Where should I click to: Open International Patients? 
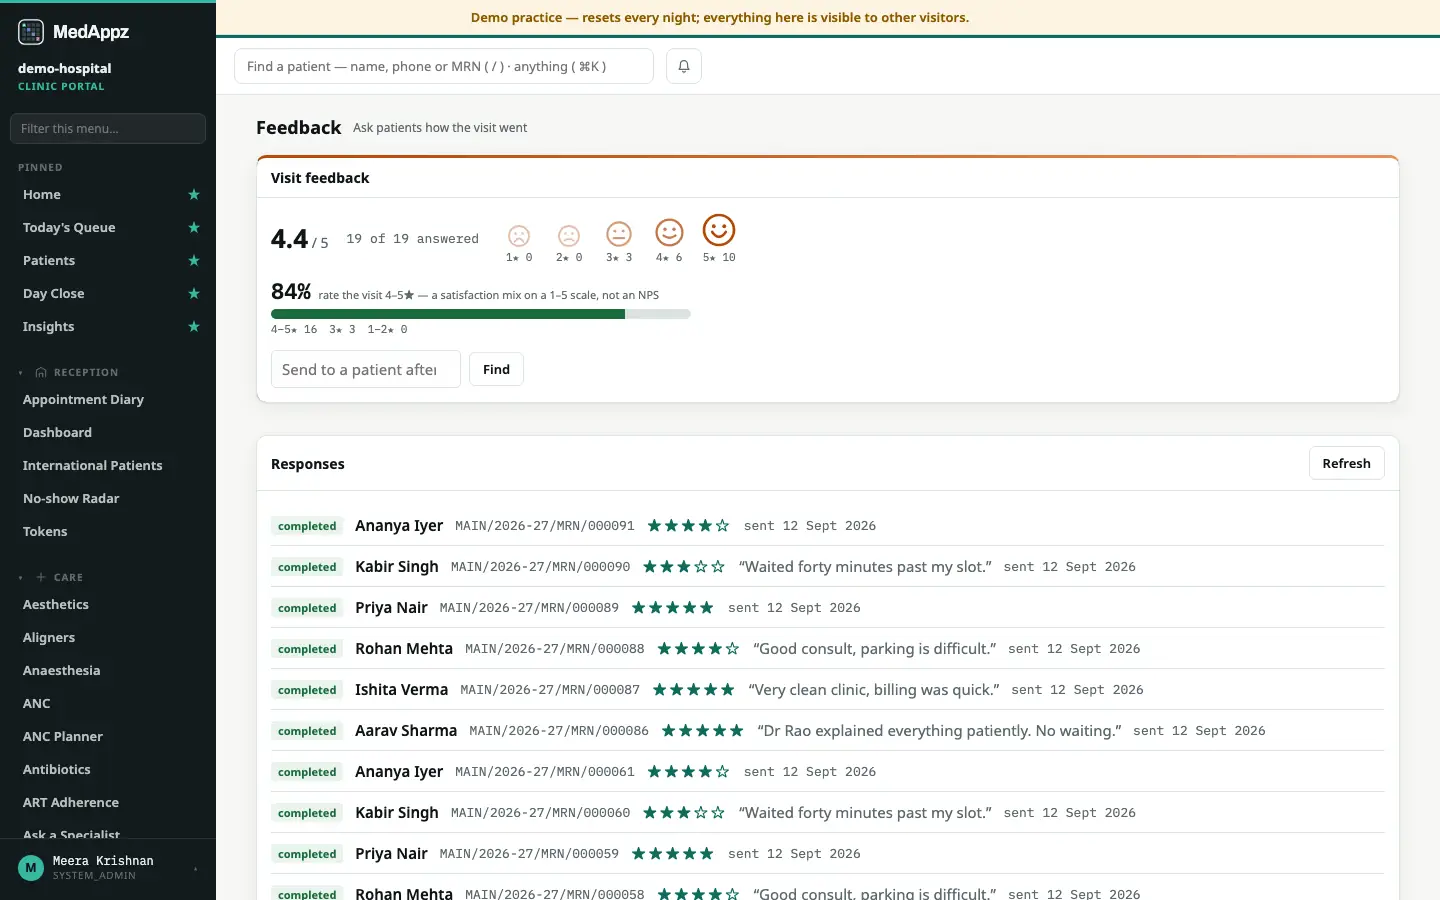[92, 466]
